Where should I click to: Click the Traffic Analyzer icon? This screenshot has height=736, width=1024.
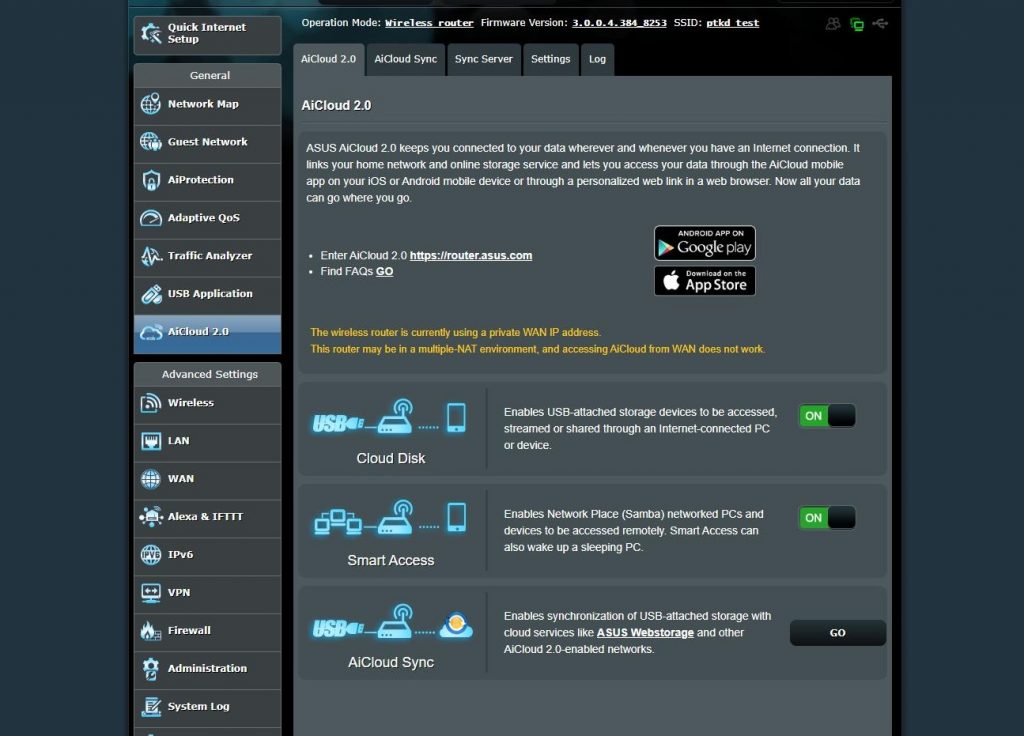click(151, 255)
